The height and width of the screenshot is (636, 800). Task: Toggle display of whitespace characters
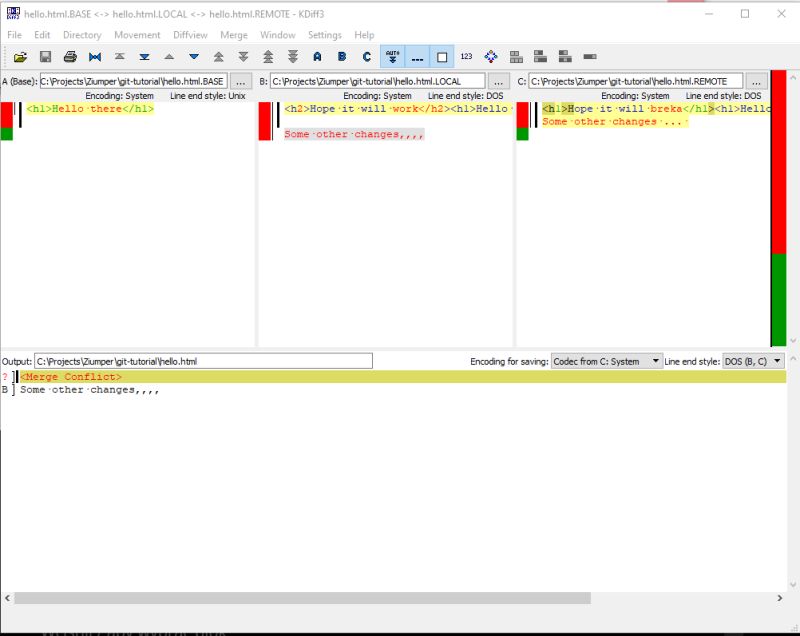tap(415, 55)
